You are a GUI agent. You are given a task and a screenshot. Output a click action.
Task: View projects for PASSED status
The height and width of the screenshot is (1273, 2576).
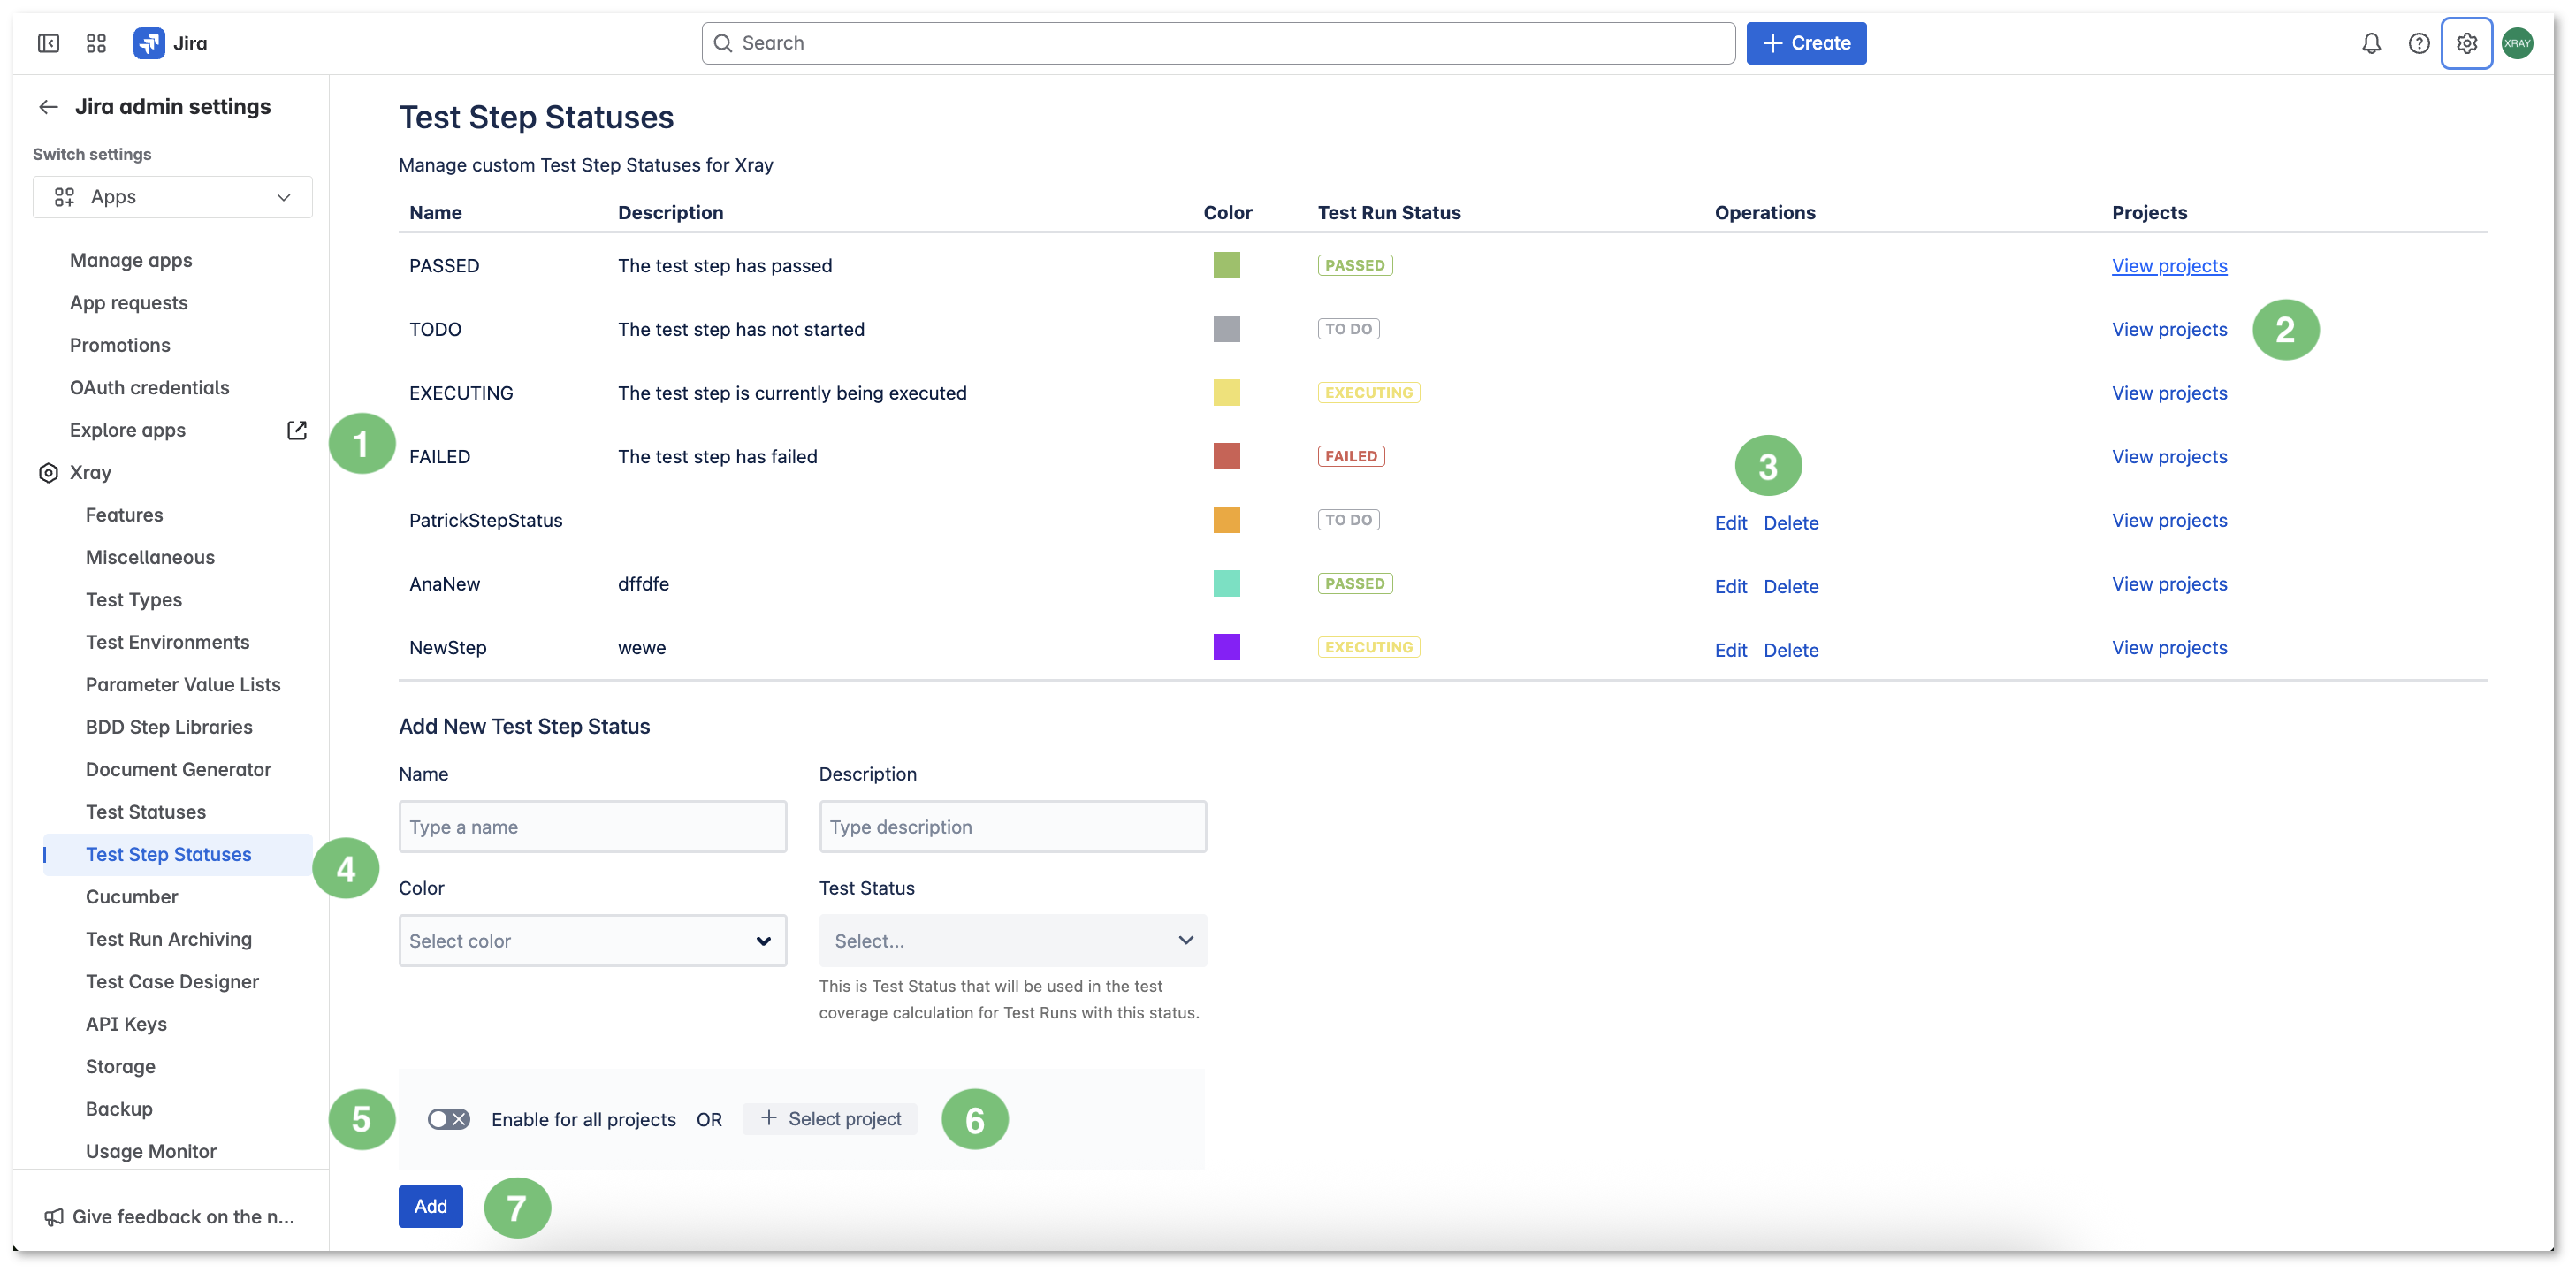click(2169, 266)
